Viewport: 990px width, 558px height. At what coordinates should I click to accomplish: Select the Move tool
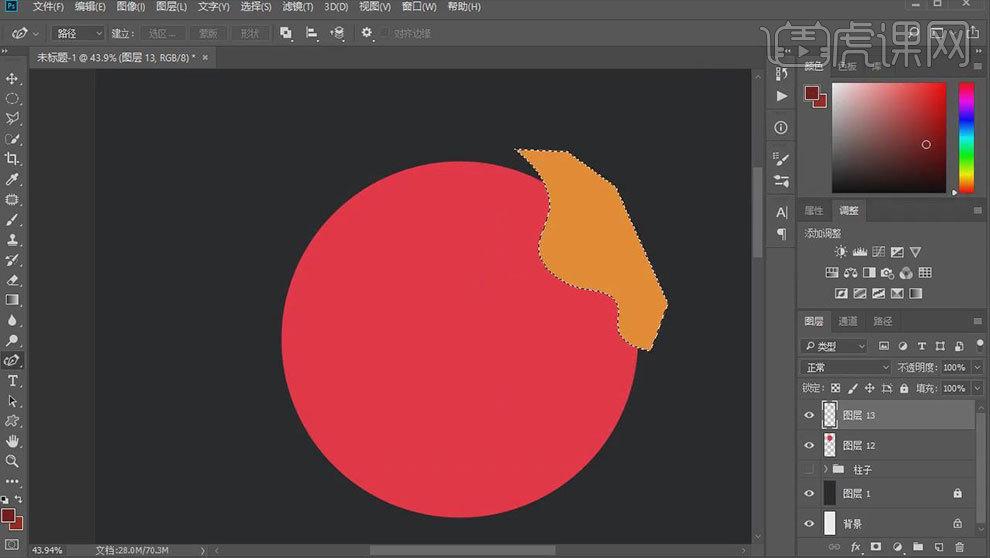12,78
